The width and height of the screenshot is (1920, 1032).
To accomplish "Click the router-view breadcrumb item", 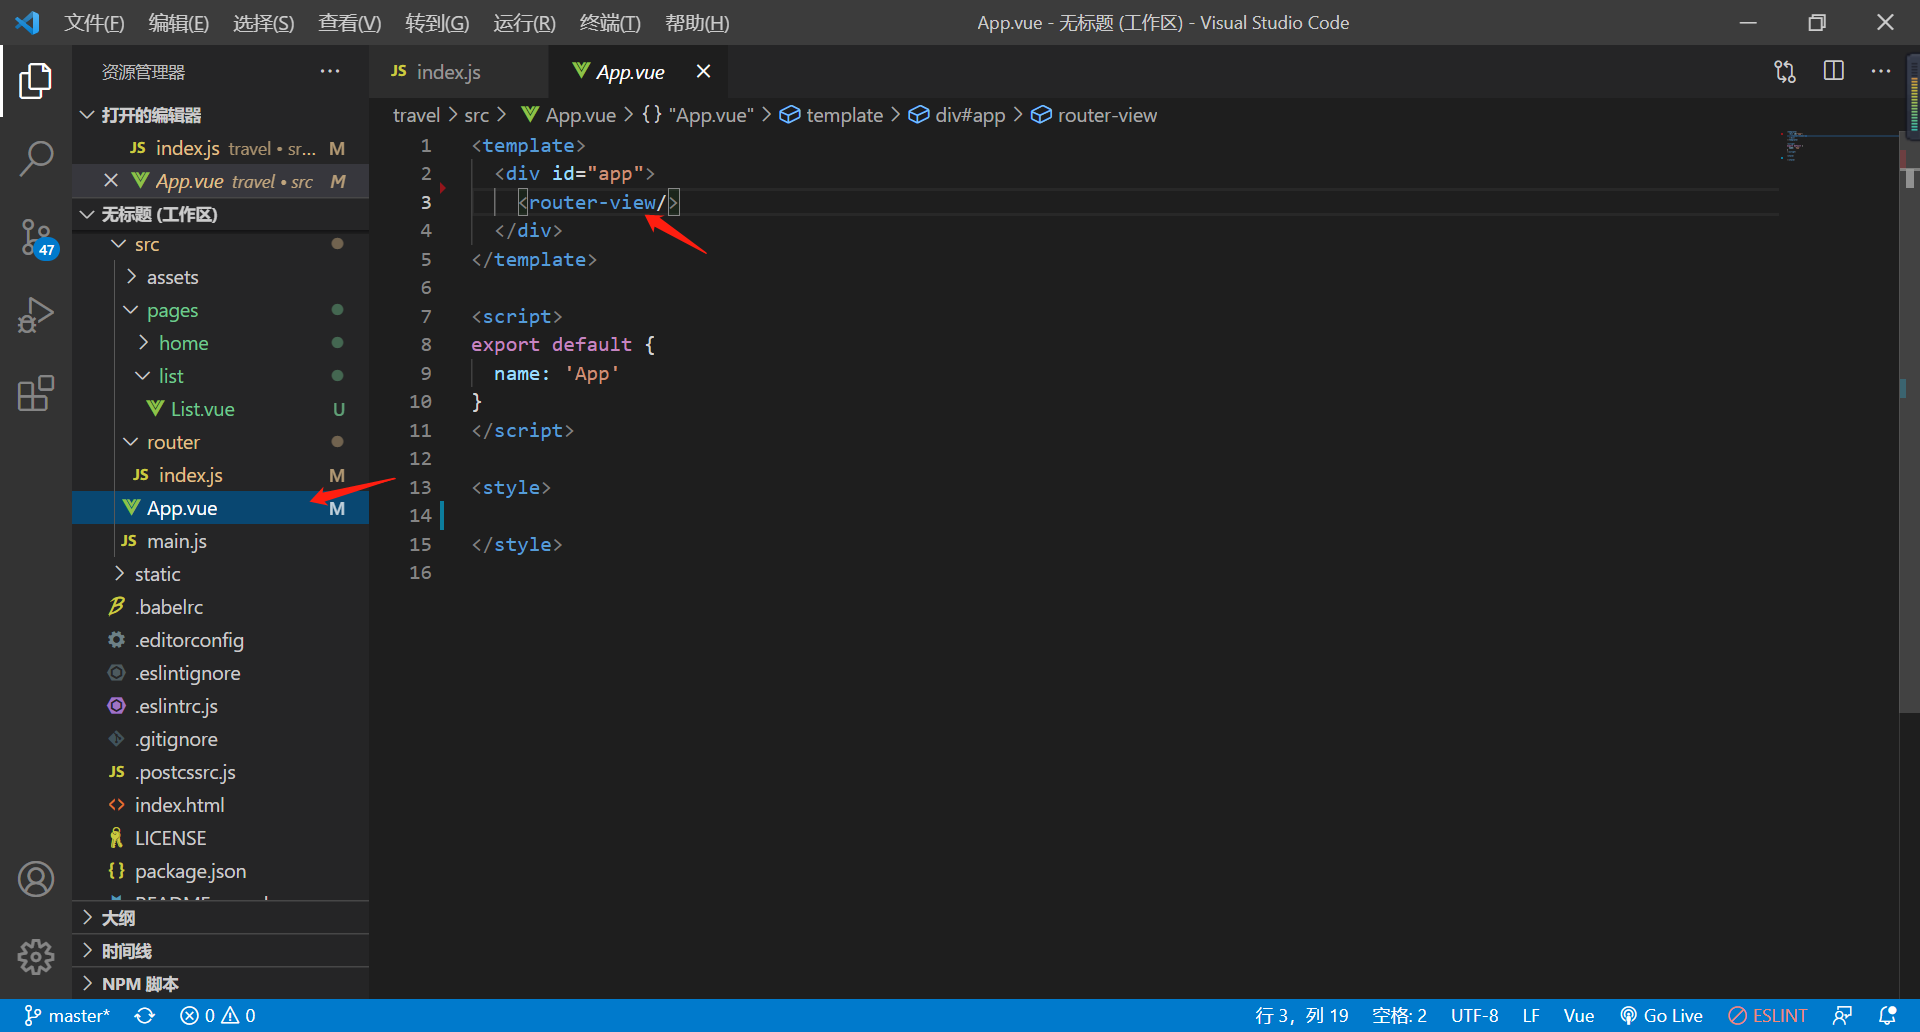I will point(1094,115).
